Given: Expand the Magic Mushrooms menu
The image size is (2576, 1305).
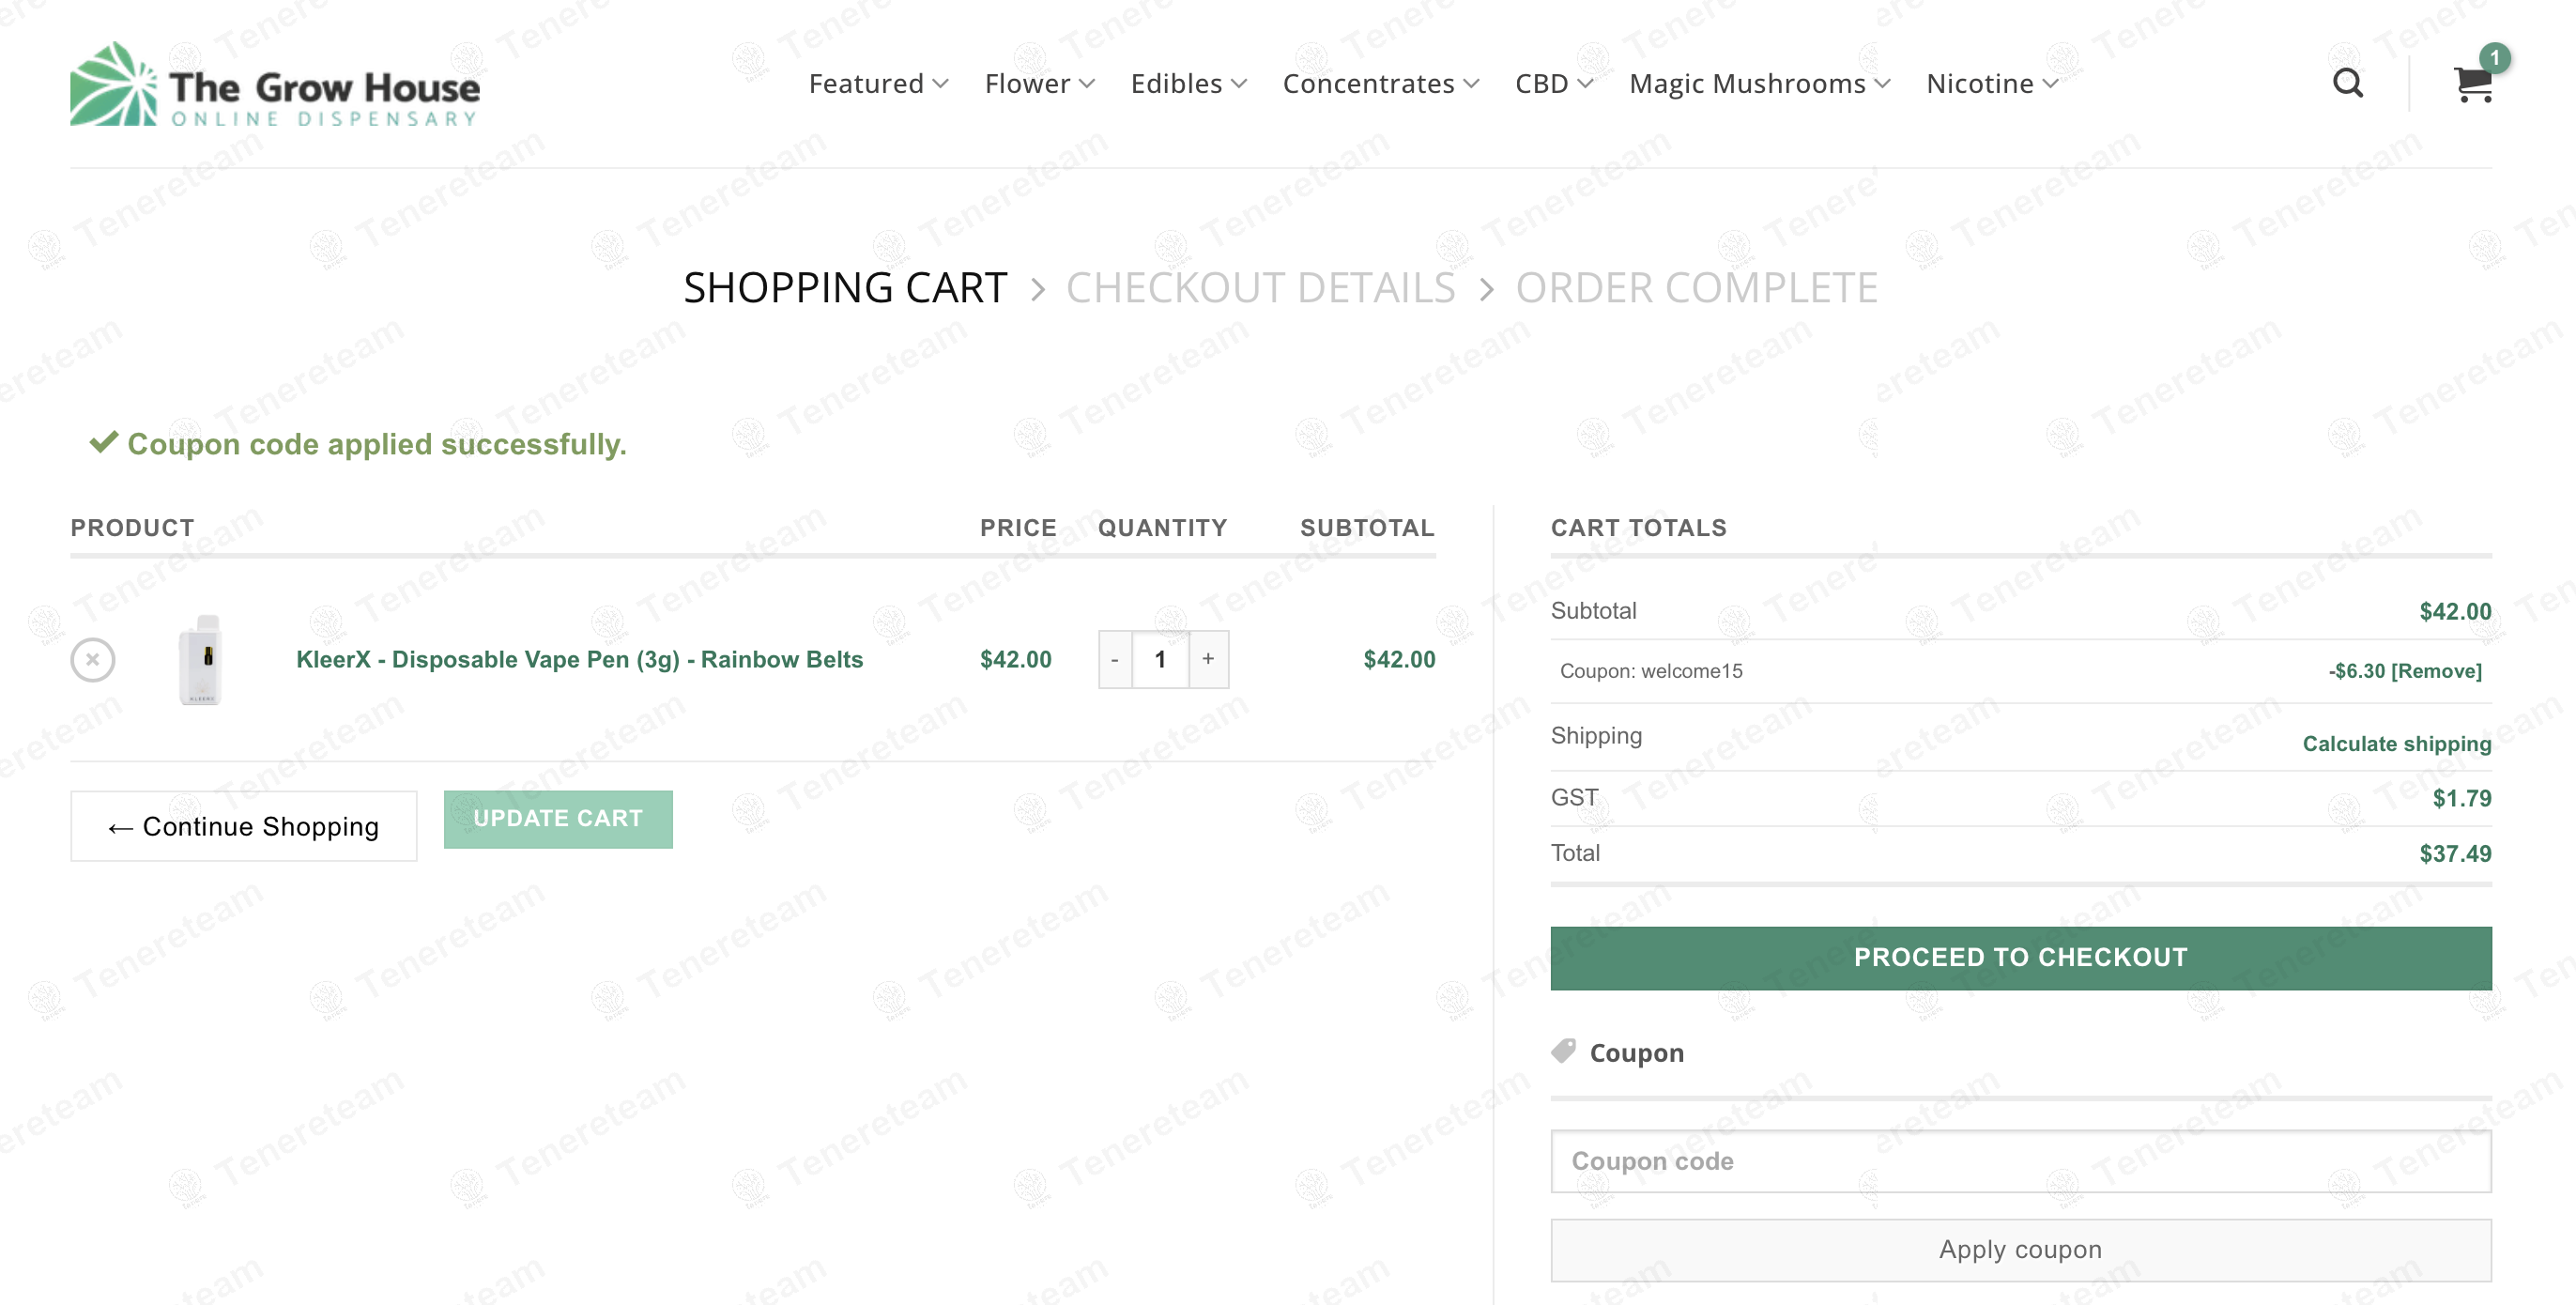Looking at the screenshot, I should [x=1759, y=83].
